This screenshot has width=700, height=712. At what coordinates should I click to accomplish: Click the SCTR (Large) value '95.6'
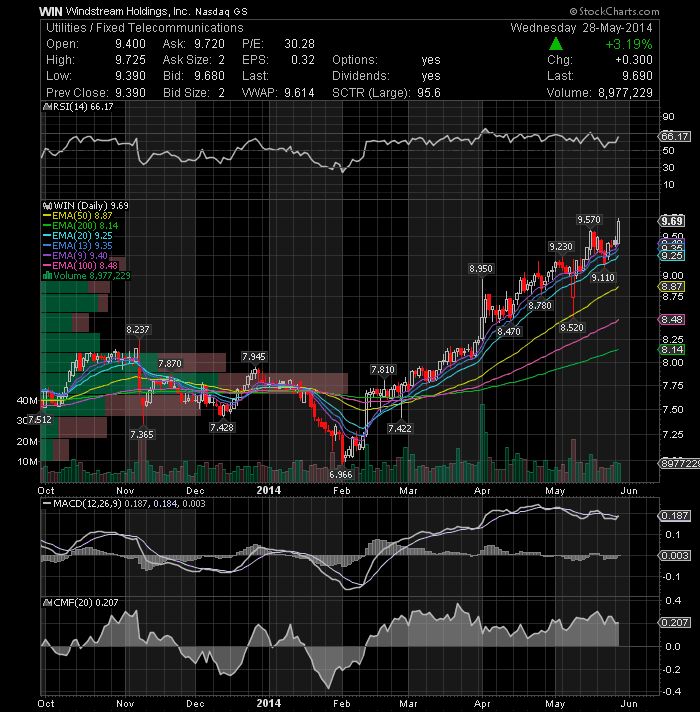(429, 93)
